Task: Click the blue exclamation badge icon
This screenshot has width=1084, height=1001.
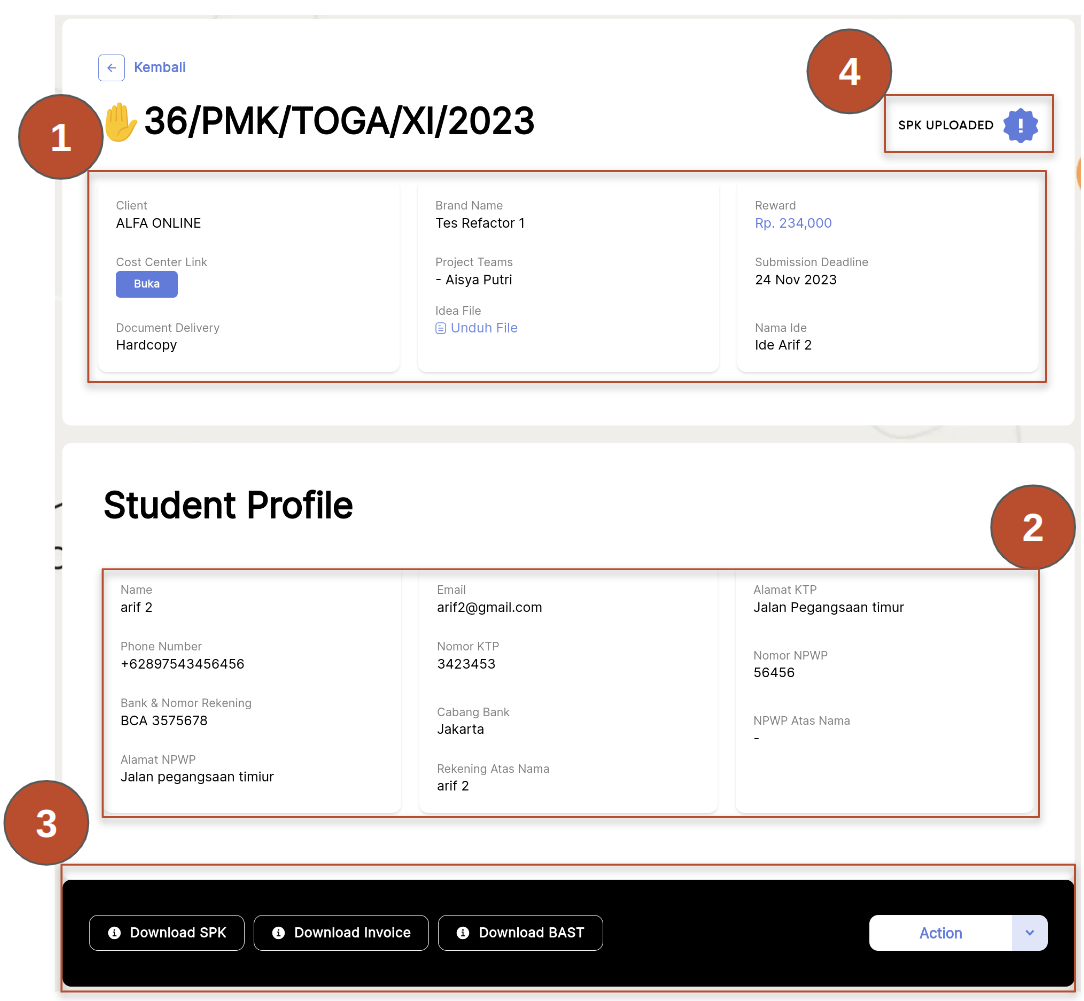Action: [x=1020, y=125]
